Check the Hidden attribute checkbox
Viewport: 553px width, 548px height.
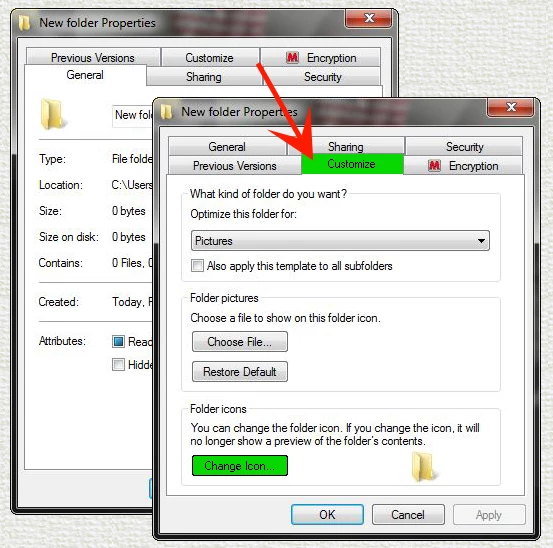[x=118, y=364]
